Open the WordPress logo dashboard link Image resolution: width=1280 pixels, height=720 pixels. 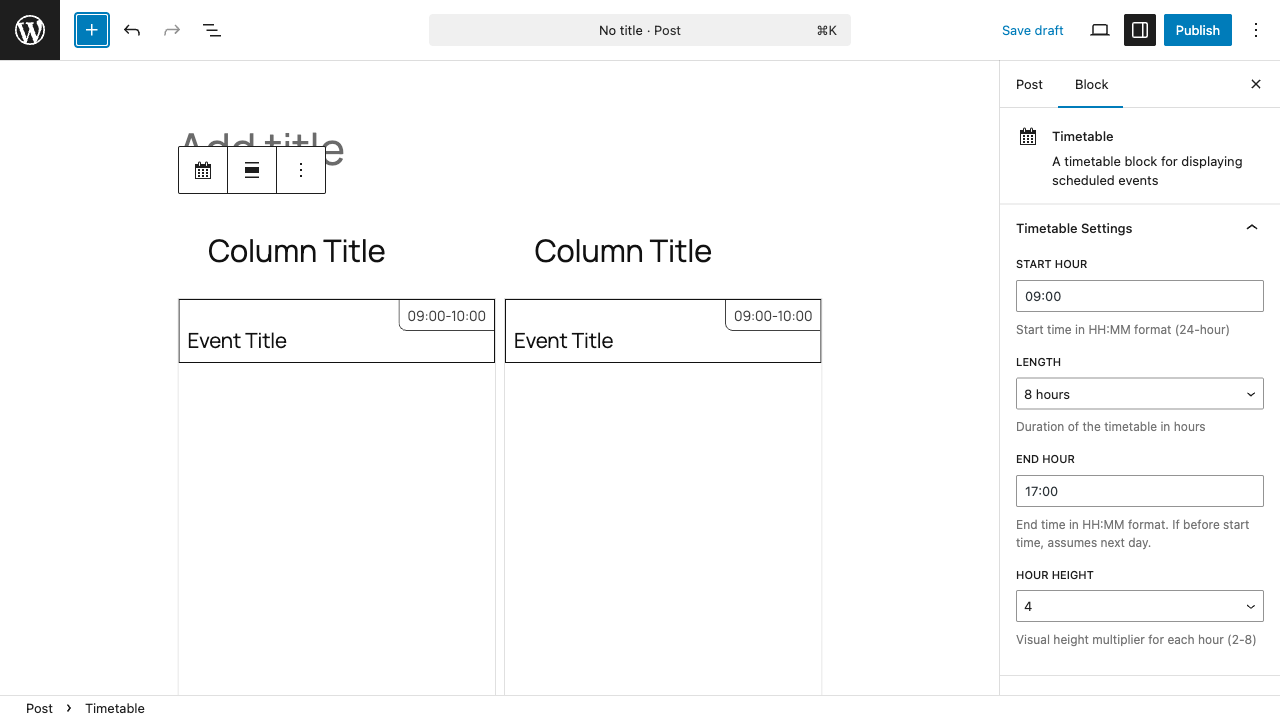(x=30, y=30)
